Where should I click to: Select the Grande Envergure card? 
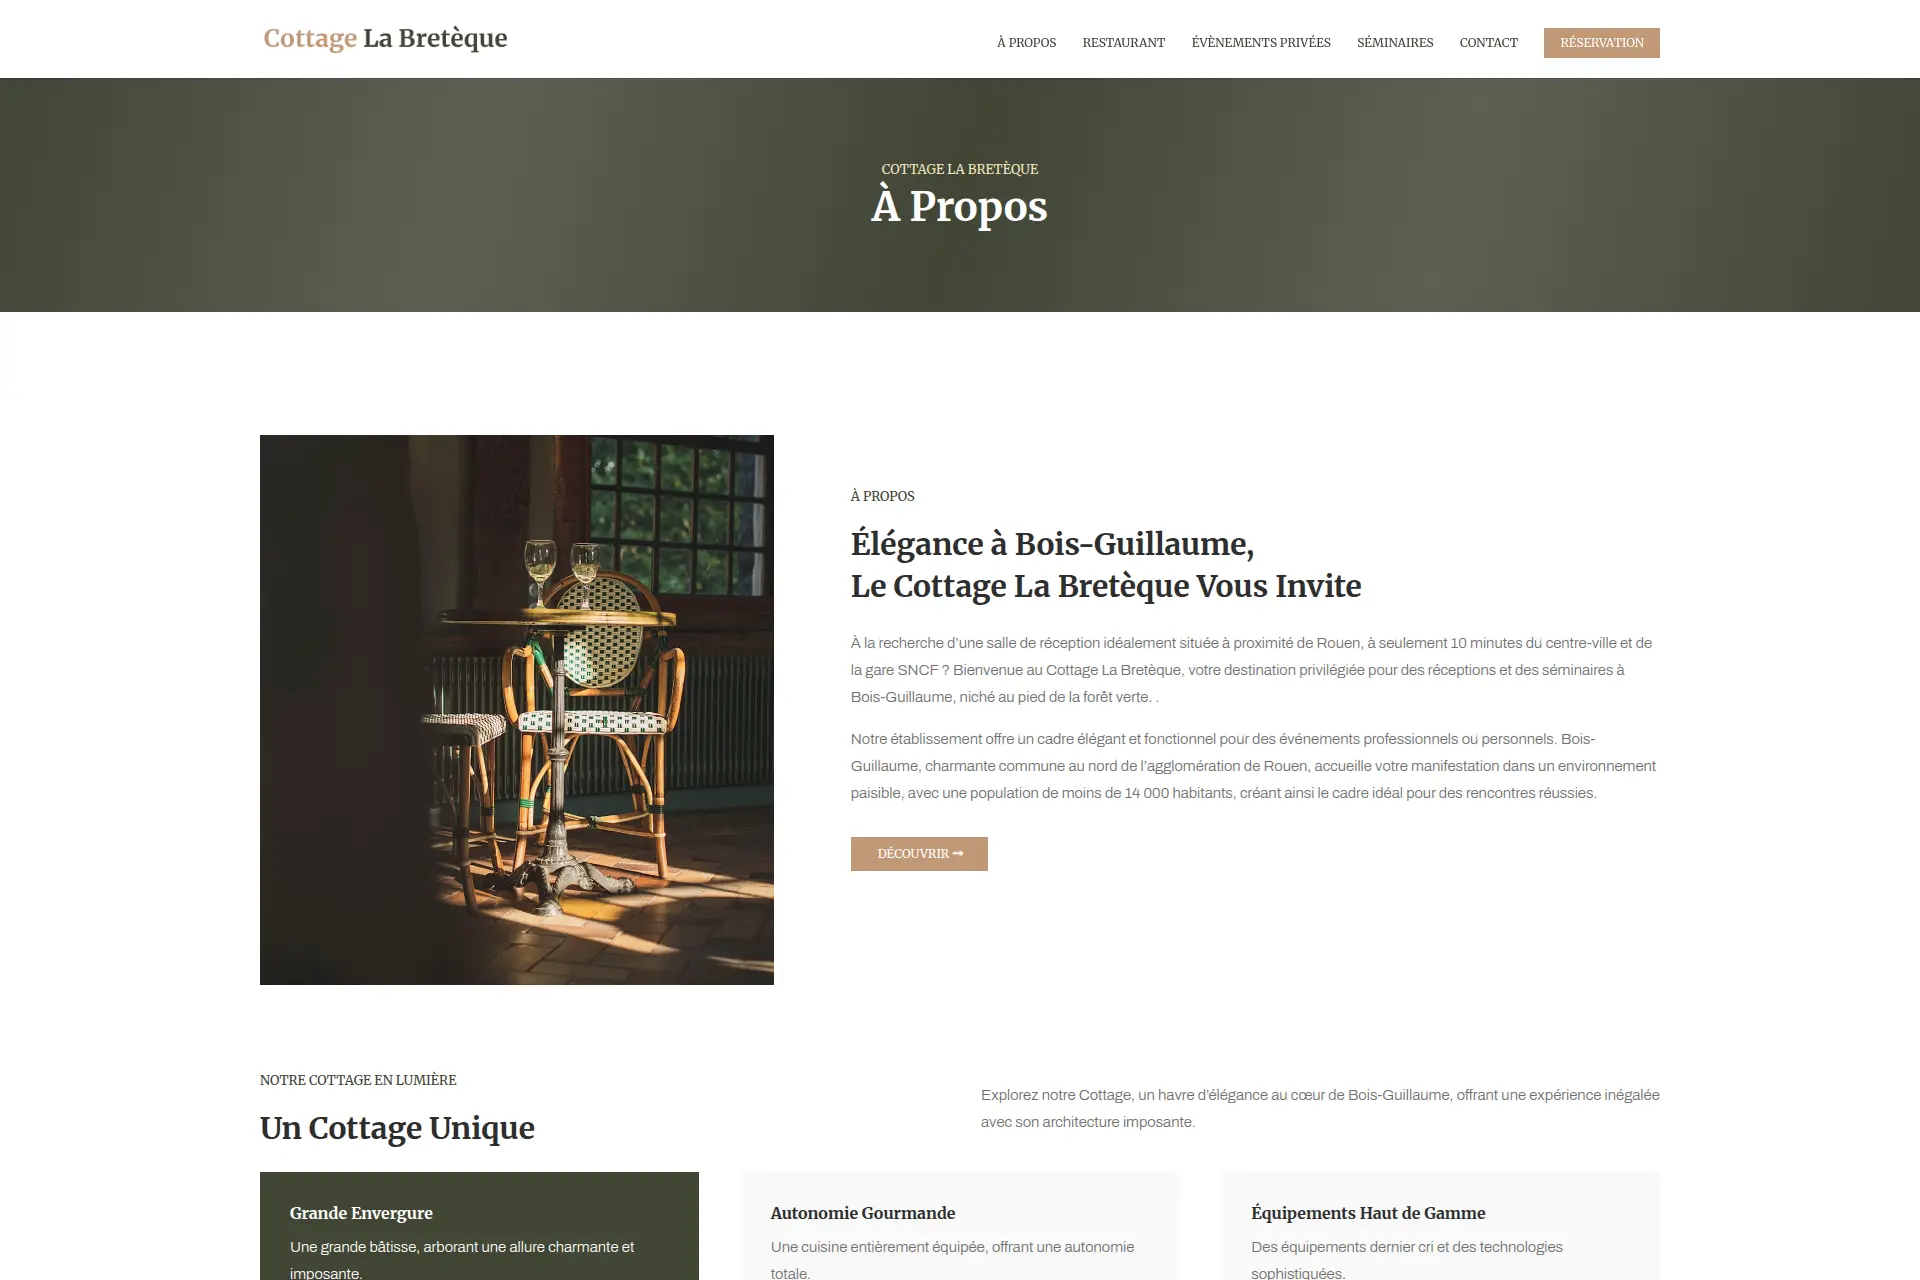click(479, 1226)
